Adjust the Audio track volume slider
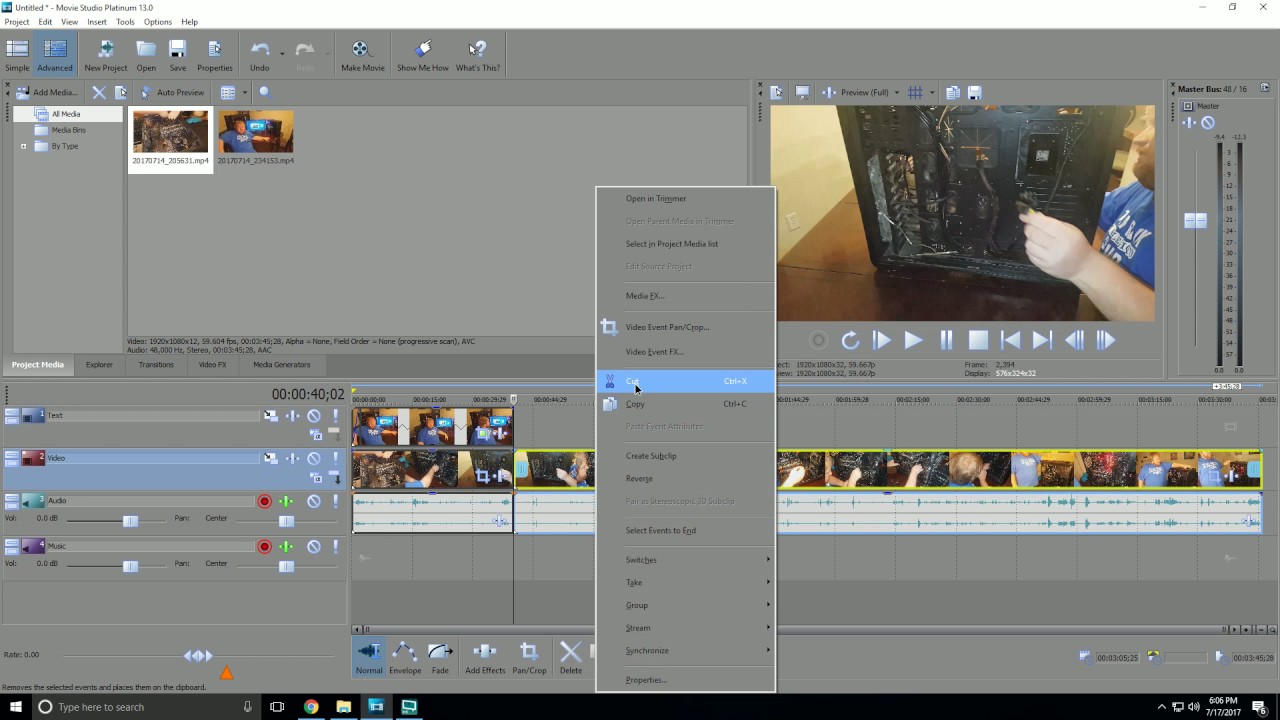This screenshot has width=1280, height=720. (130, 521)
